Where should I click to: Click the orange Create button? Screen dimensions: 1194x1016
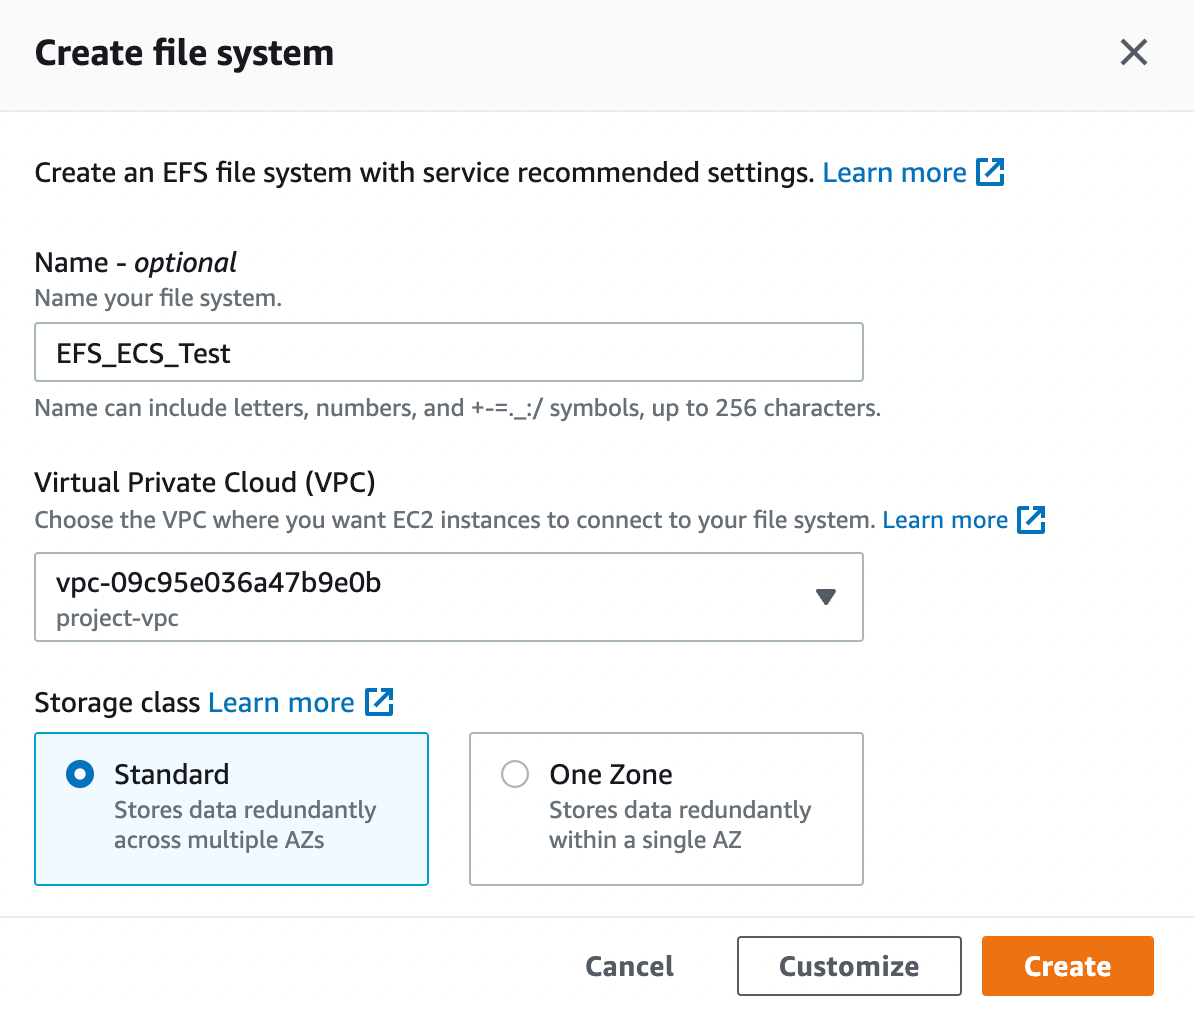tap(1067, 966)
